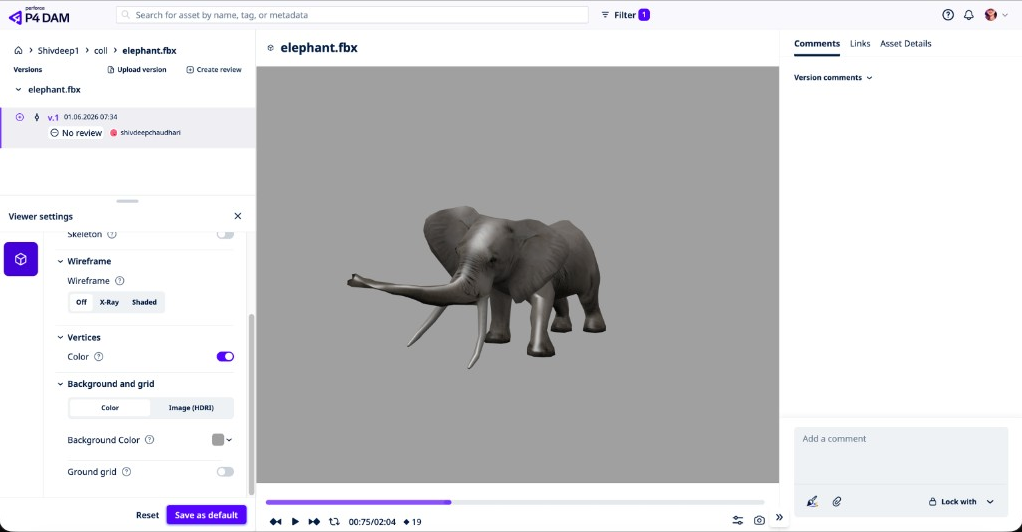
Task: Toggle animation loop icon
Action: [334, 522]
